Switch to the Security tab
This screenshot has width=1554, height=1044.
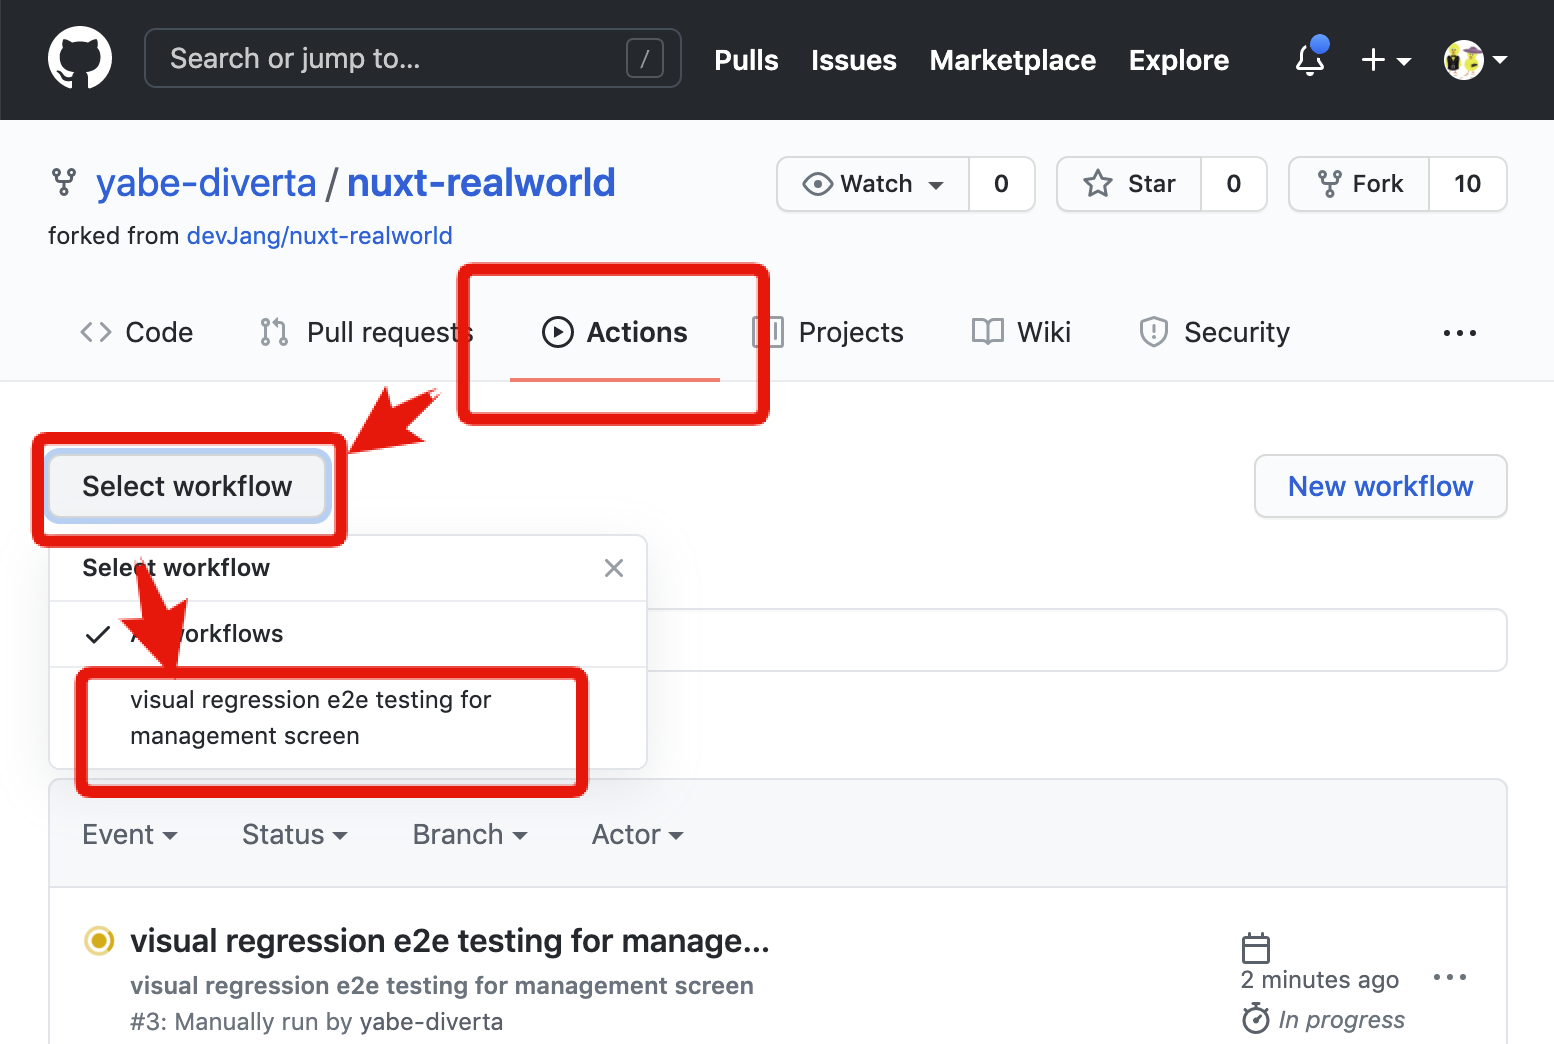[x=1214, y=332]
